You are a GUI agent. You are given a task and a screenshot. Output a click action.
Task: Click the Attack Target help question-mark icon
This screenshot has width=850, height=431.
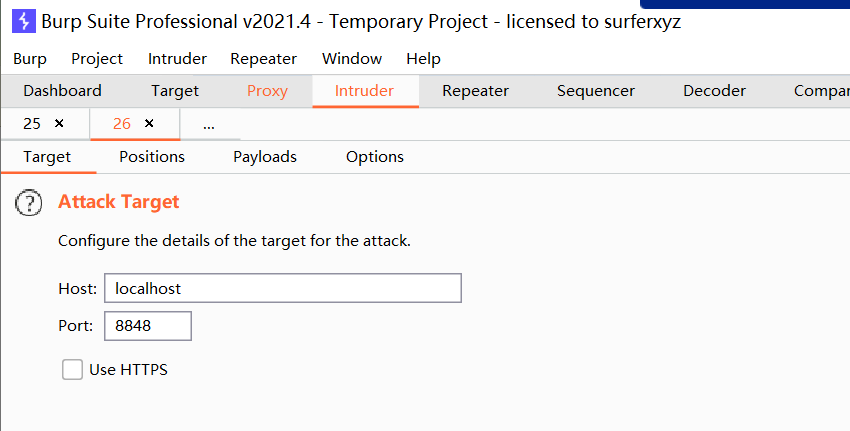(30, 203)
